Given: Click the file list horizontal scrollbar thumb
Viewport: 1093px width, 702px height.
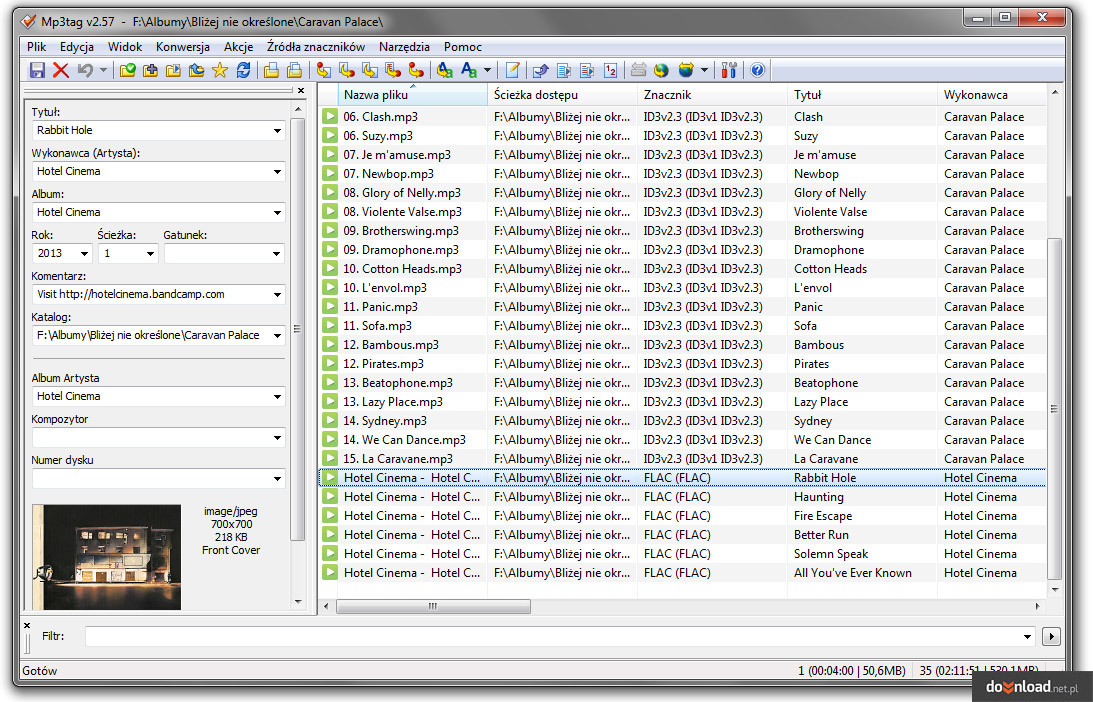Looking at the screenshot, I should tap(433, 606).
